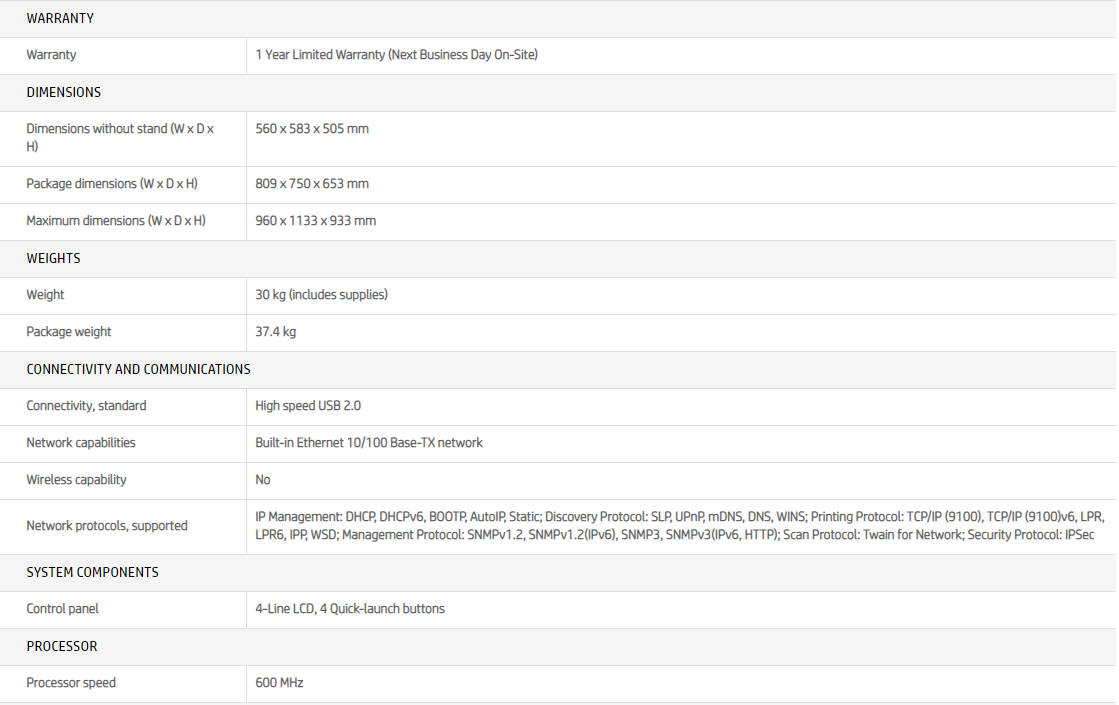Click the DIMENSIONS section header
Viewport: 1119px width, 705px height.
pyautogui.click(x=64, y=92)
